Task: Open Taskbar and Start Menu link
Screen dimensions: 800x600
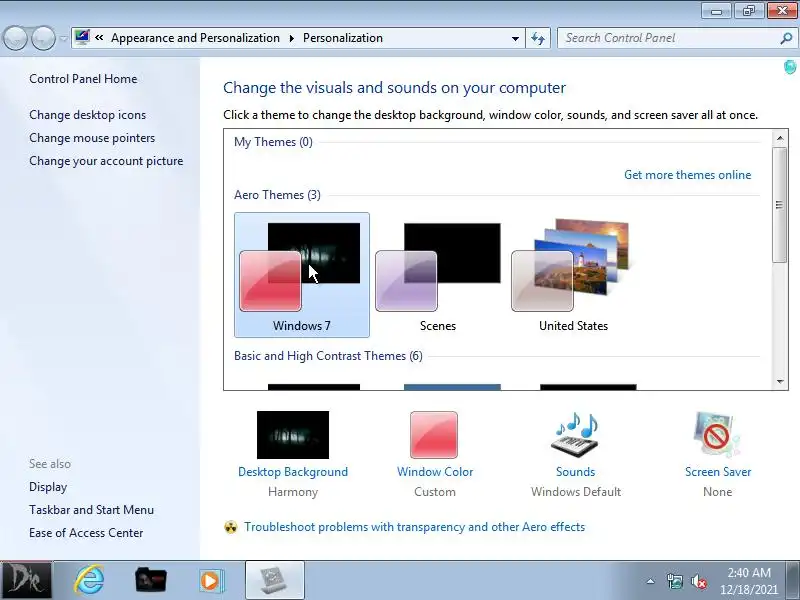Action: (91, 510)
